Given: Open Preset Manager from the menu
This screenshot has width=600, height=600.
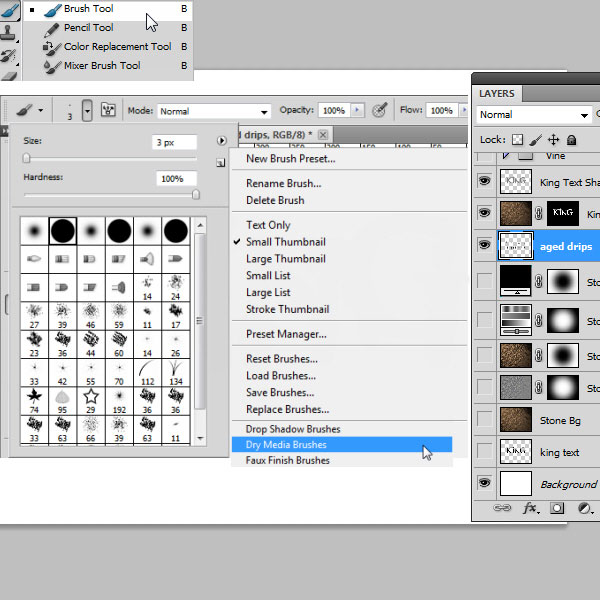Looking at the screenshot, I should pyautogui.click(x=286, y=334).
